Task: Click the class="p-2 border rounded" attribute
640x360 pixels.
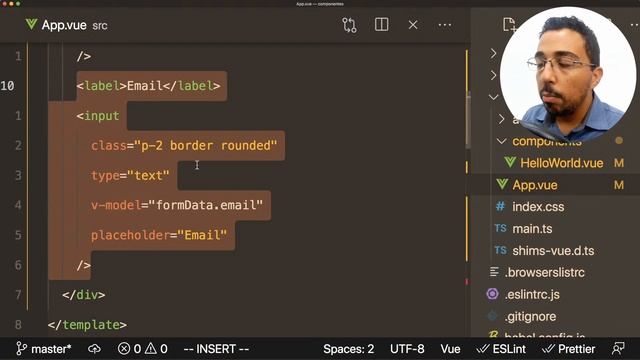Action: coord(184,146)
